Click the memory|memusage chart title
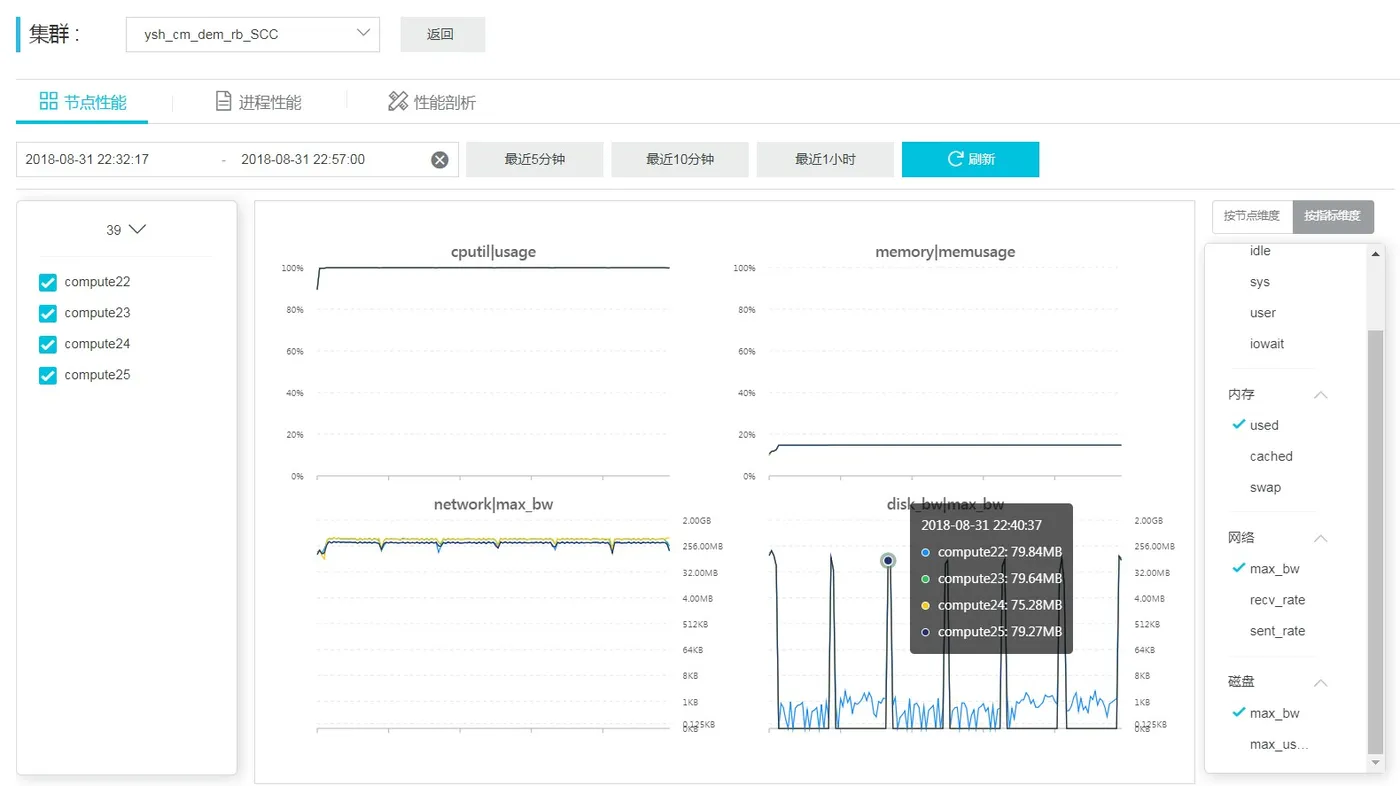 click(945, 252)
